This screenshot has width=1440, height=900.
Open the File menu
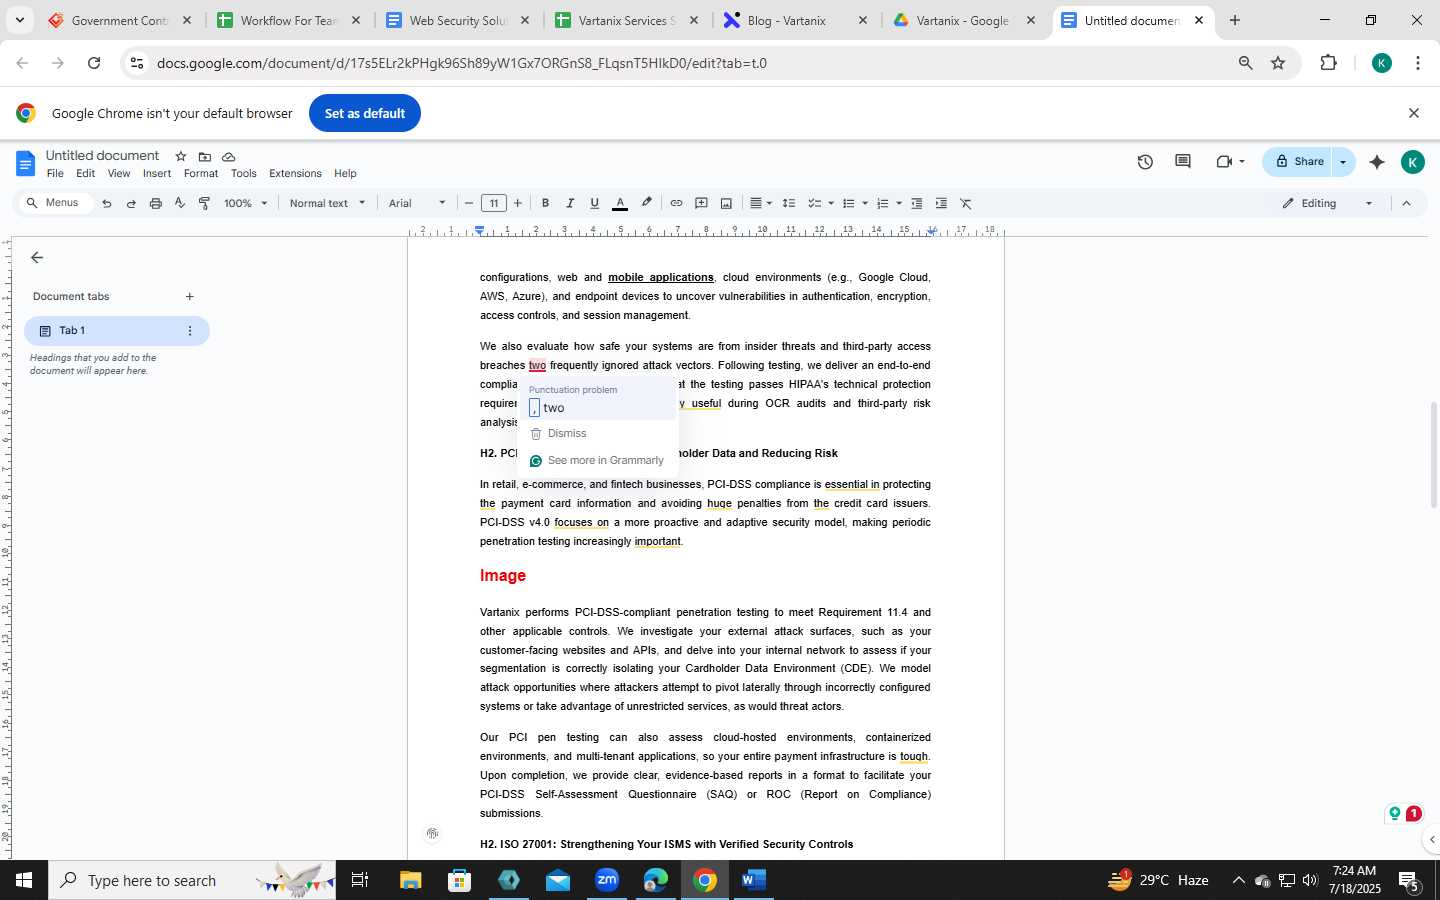click(x=55, y=173)
